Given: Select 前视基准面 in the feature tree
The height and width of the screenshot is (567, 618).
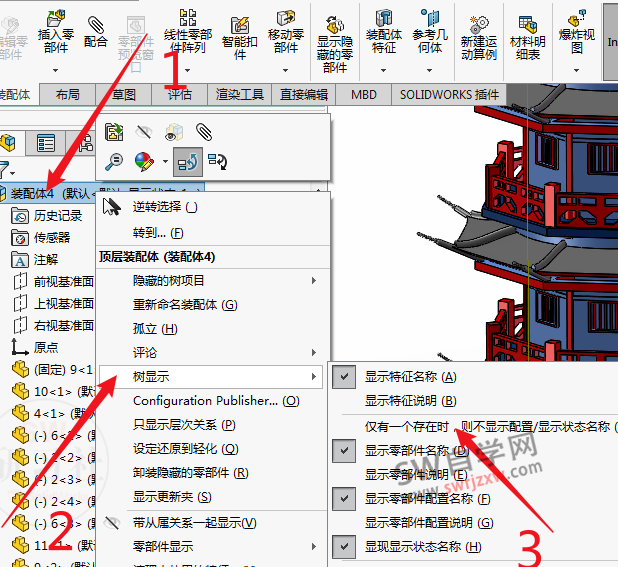Looking at the screenshot, I should point(64,281).
